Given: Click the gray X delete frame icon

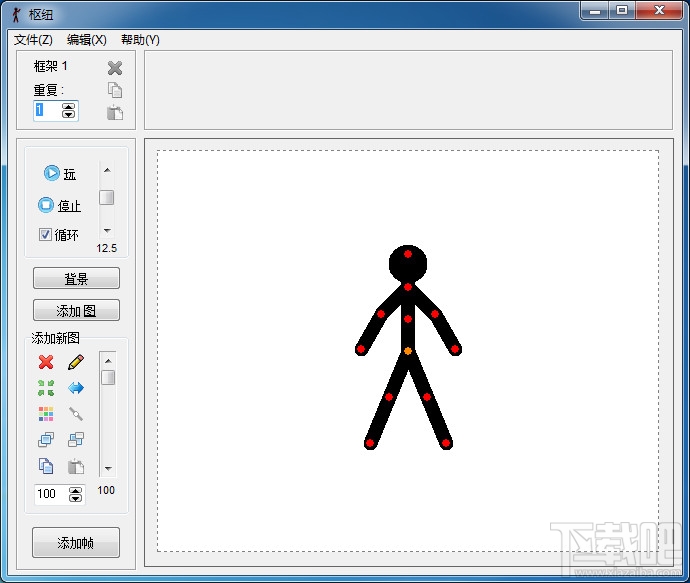Looking at the screenshot, I should pos(115,68).
